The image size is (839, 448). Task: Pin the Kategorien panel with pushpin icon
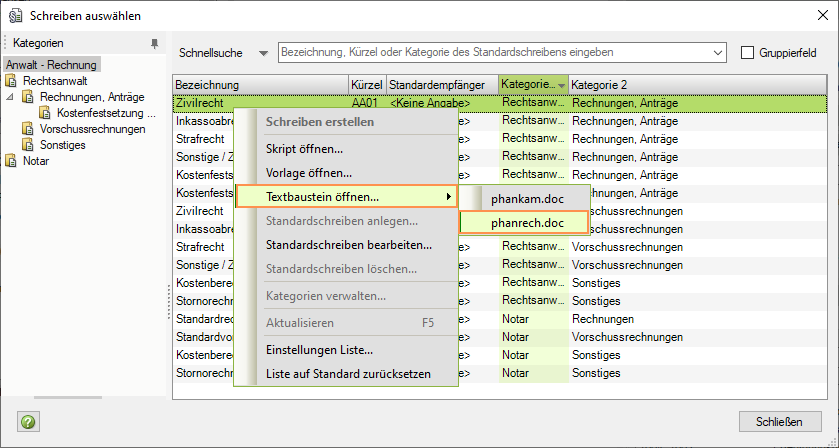coord(154,44)
